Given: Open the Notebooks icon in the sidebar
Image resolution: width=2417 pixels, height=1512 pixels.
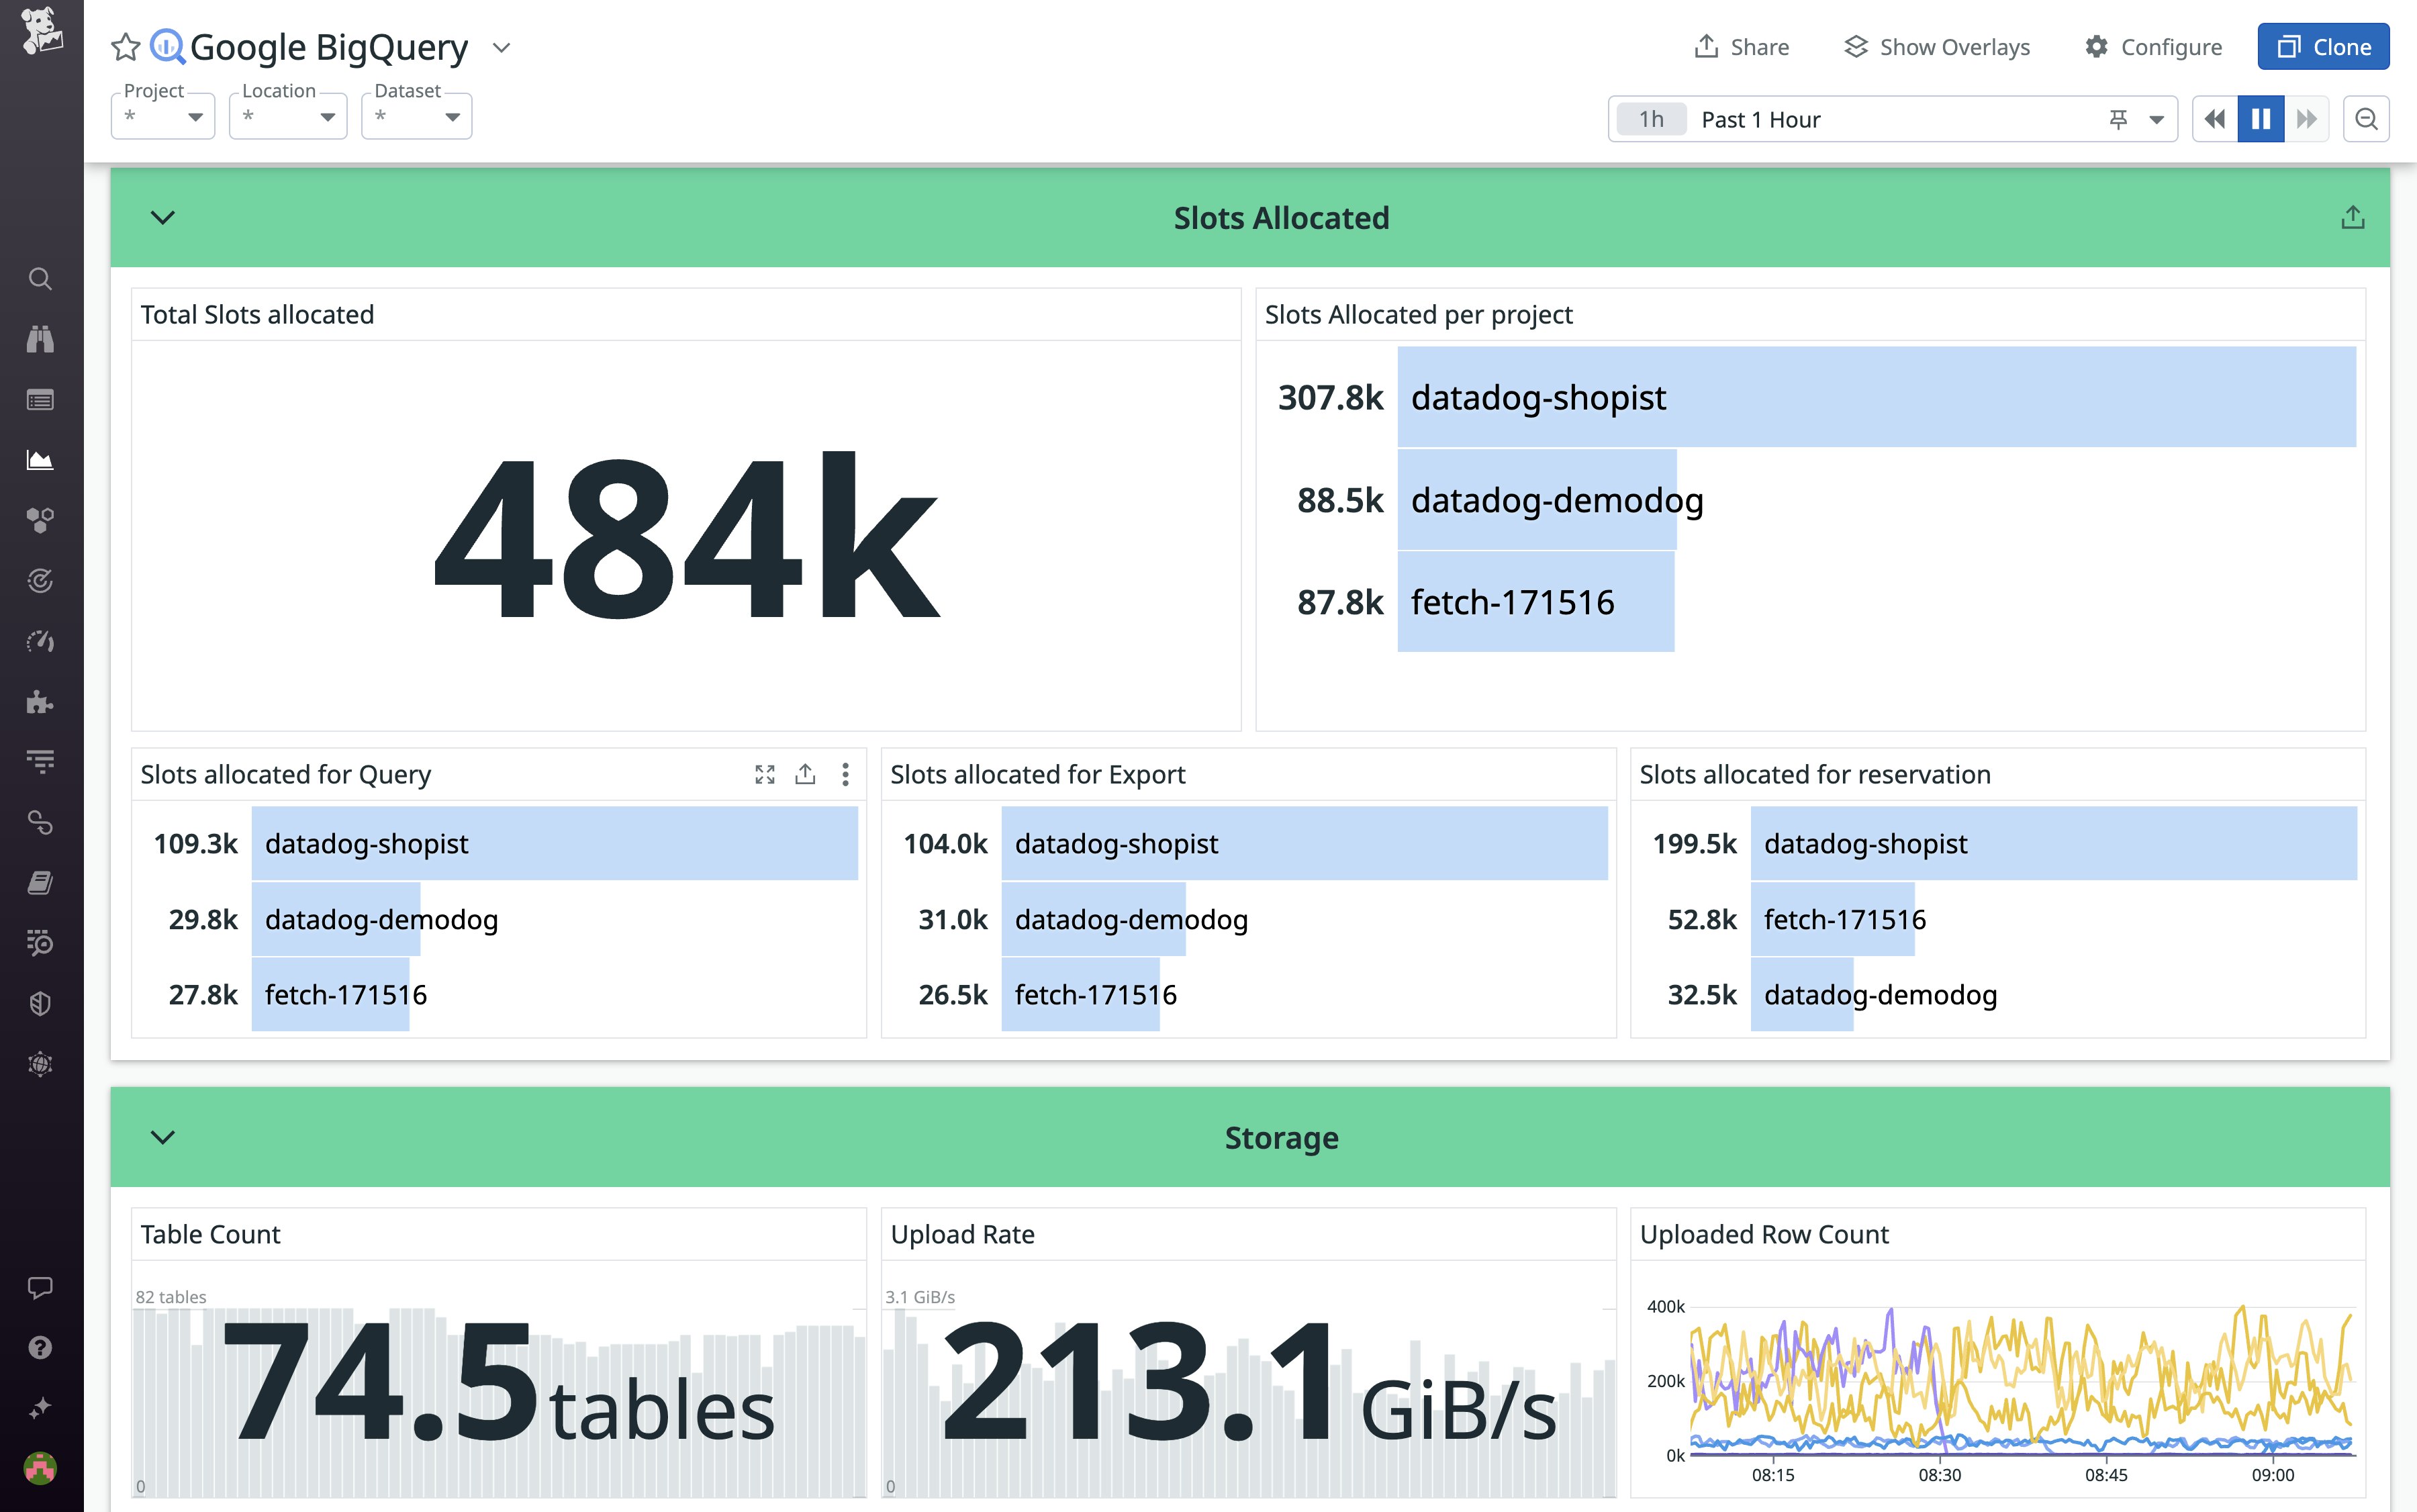Looking at the screenshot, I should click(x=40, y=881).
